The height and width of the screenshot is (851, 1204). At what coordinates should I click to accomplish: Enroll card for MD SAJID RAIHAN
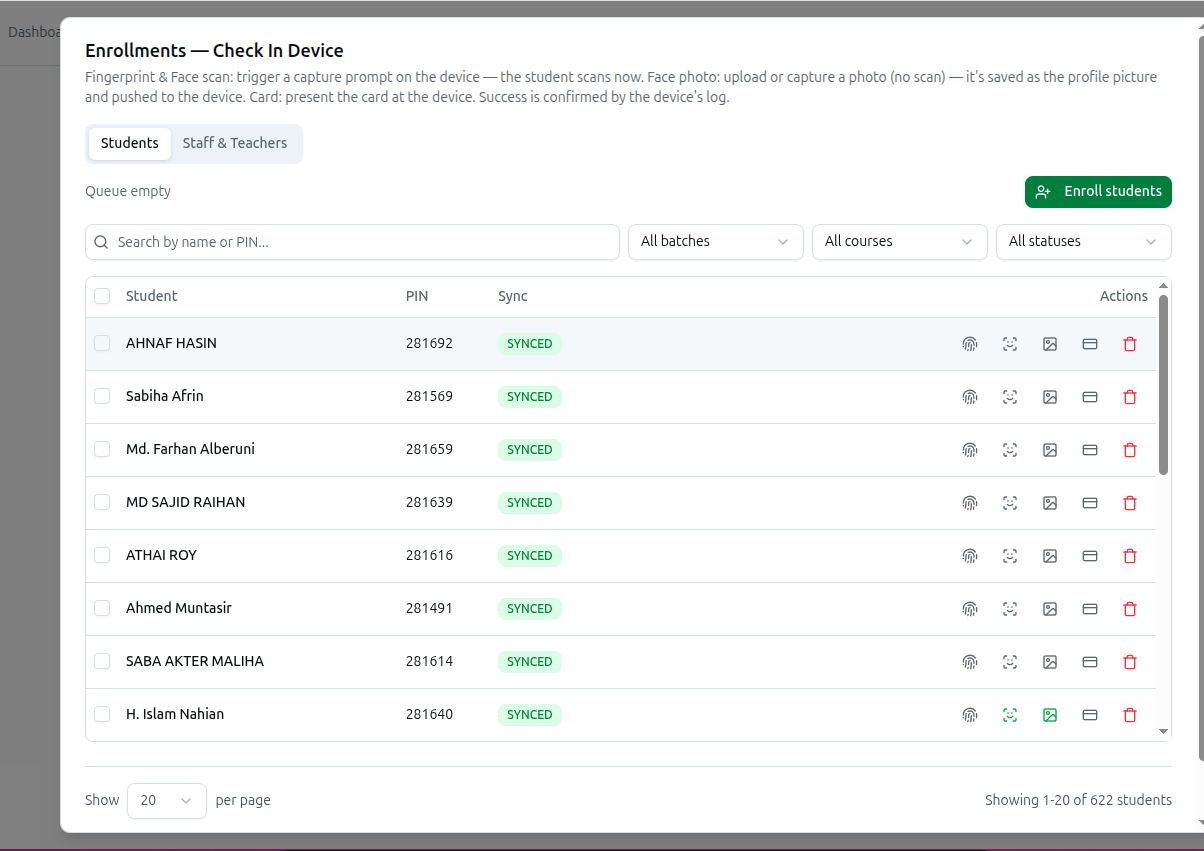1090,503
